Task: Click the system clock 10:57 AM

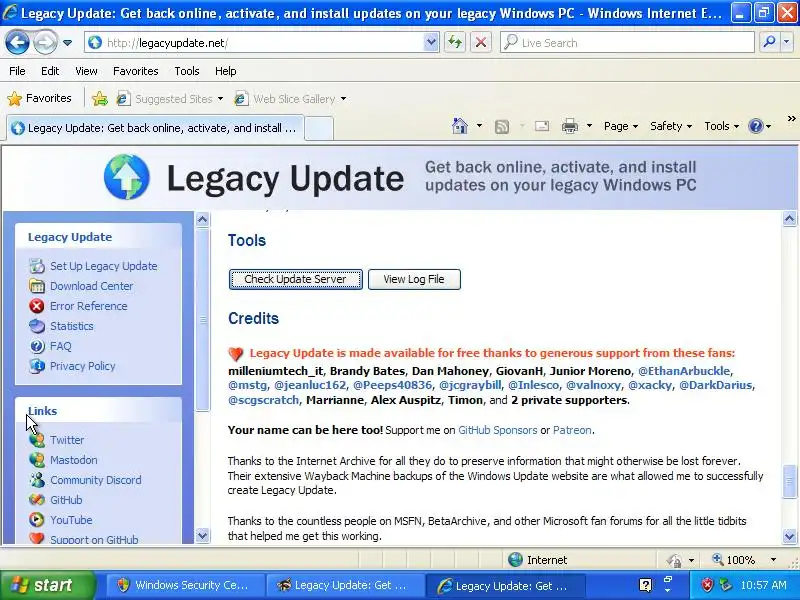Action: point(763,585)
